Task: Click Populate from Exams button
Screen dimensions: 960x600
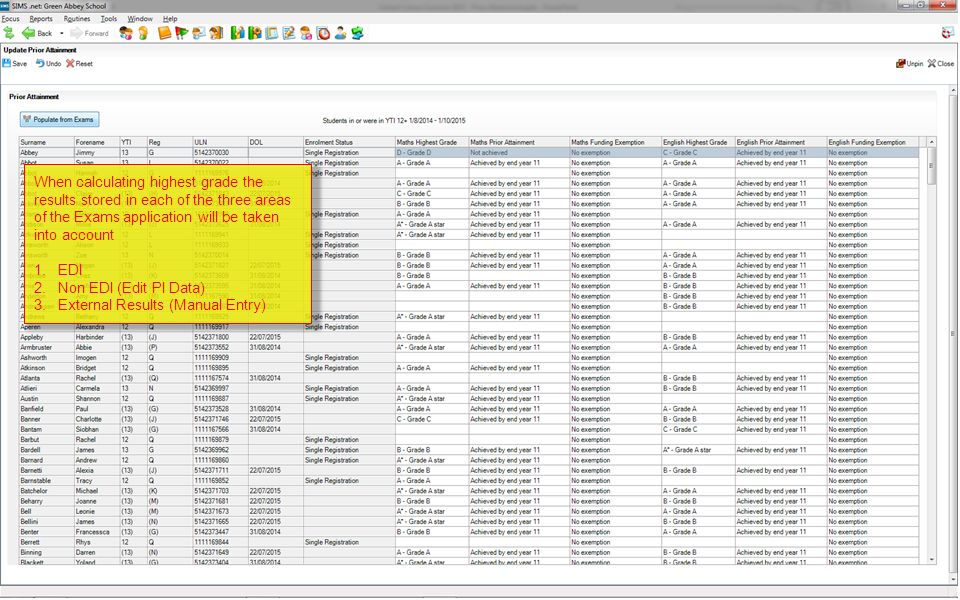Action: coord(59,119)
